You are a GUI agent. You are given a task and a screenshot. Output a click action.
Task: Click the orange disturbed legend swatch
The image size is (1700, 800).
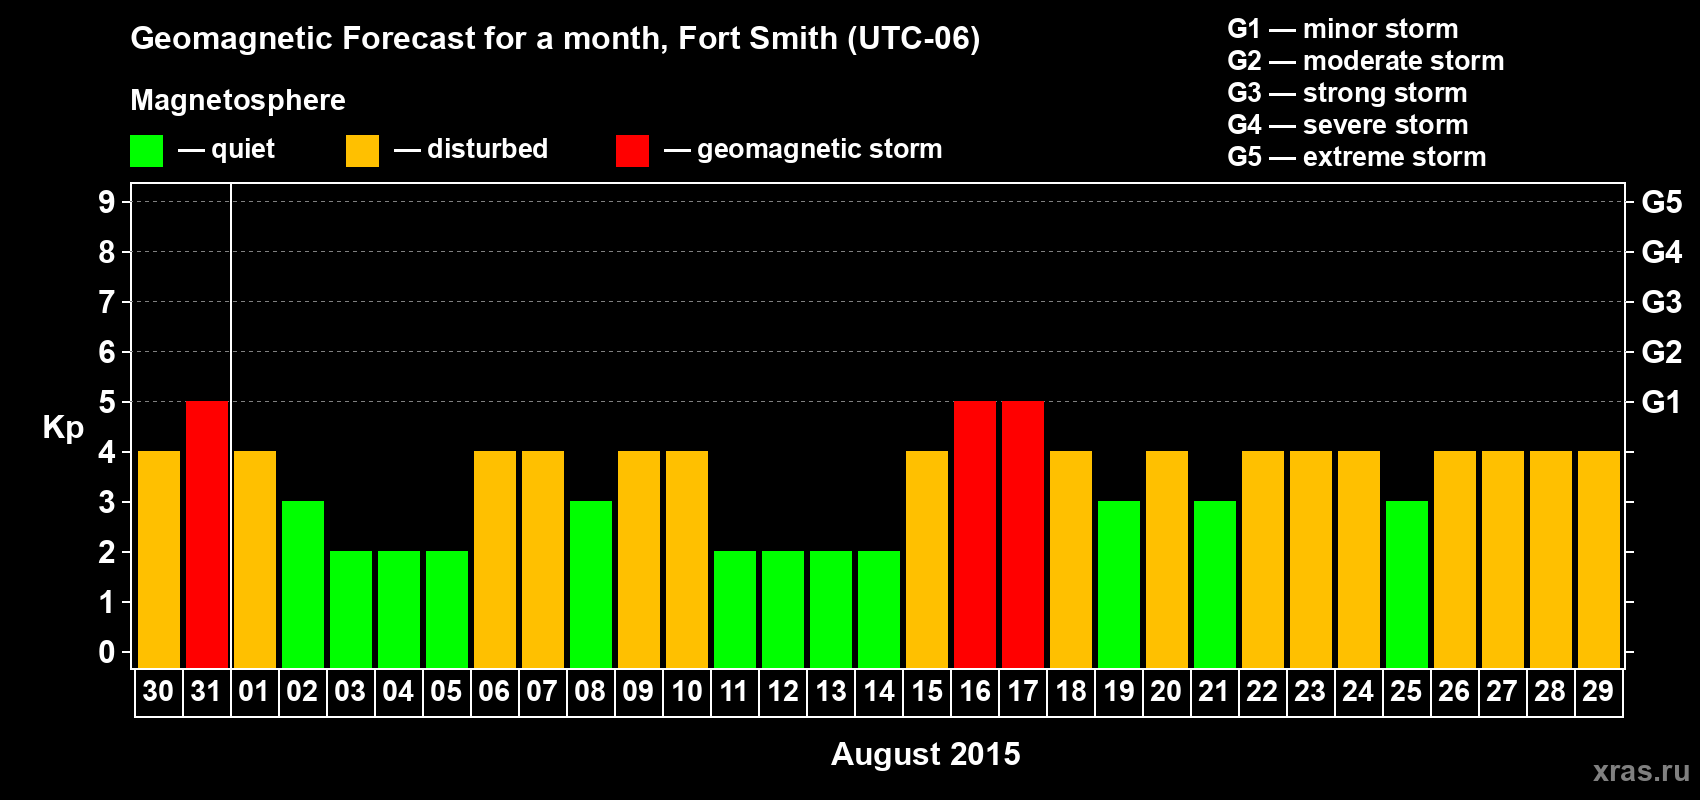(x=362, y=151)
